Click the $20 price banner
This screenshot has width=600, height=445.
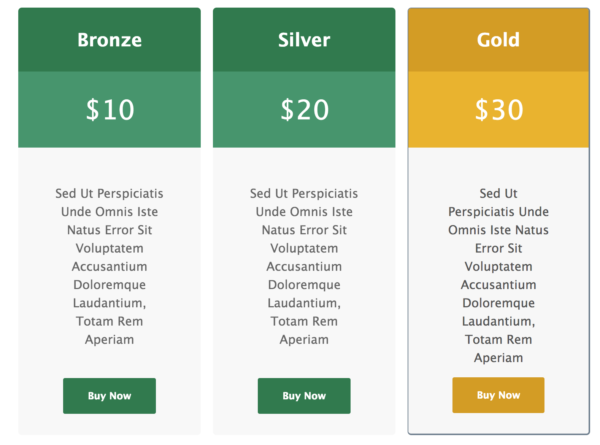pos(304,109)
